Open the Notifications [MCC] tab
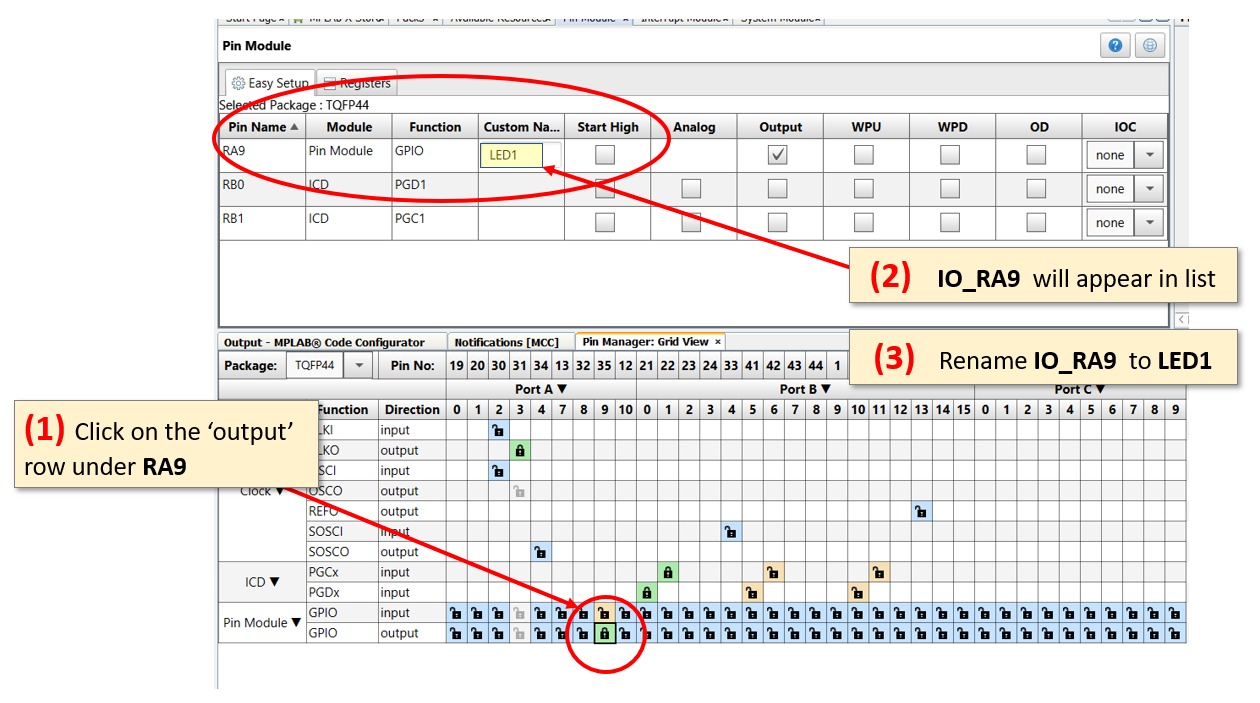The height and width of the screenshot is (703, 1260). [x=506, y=342]
